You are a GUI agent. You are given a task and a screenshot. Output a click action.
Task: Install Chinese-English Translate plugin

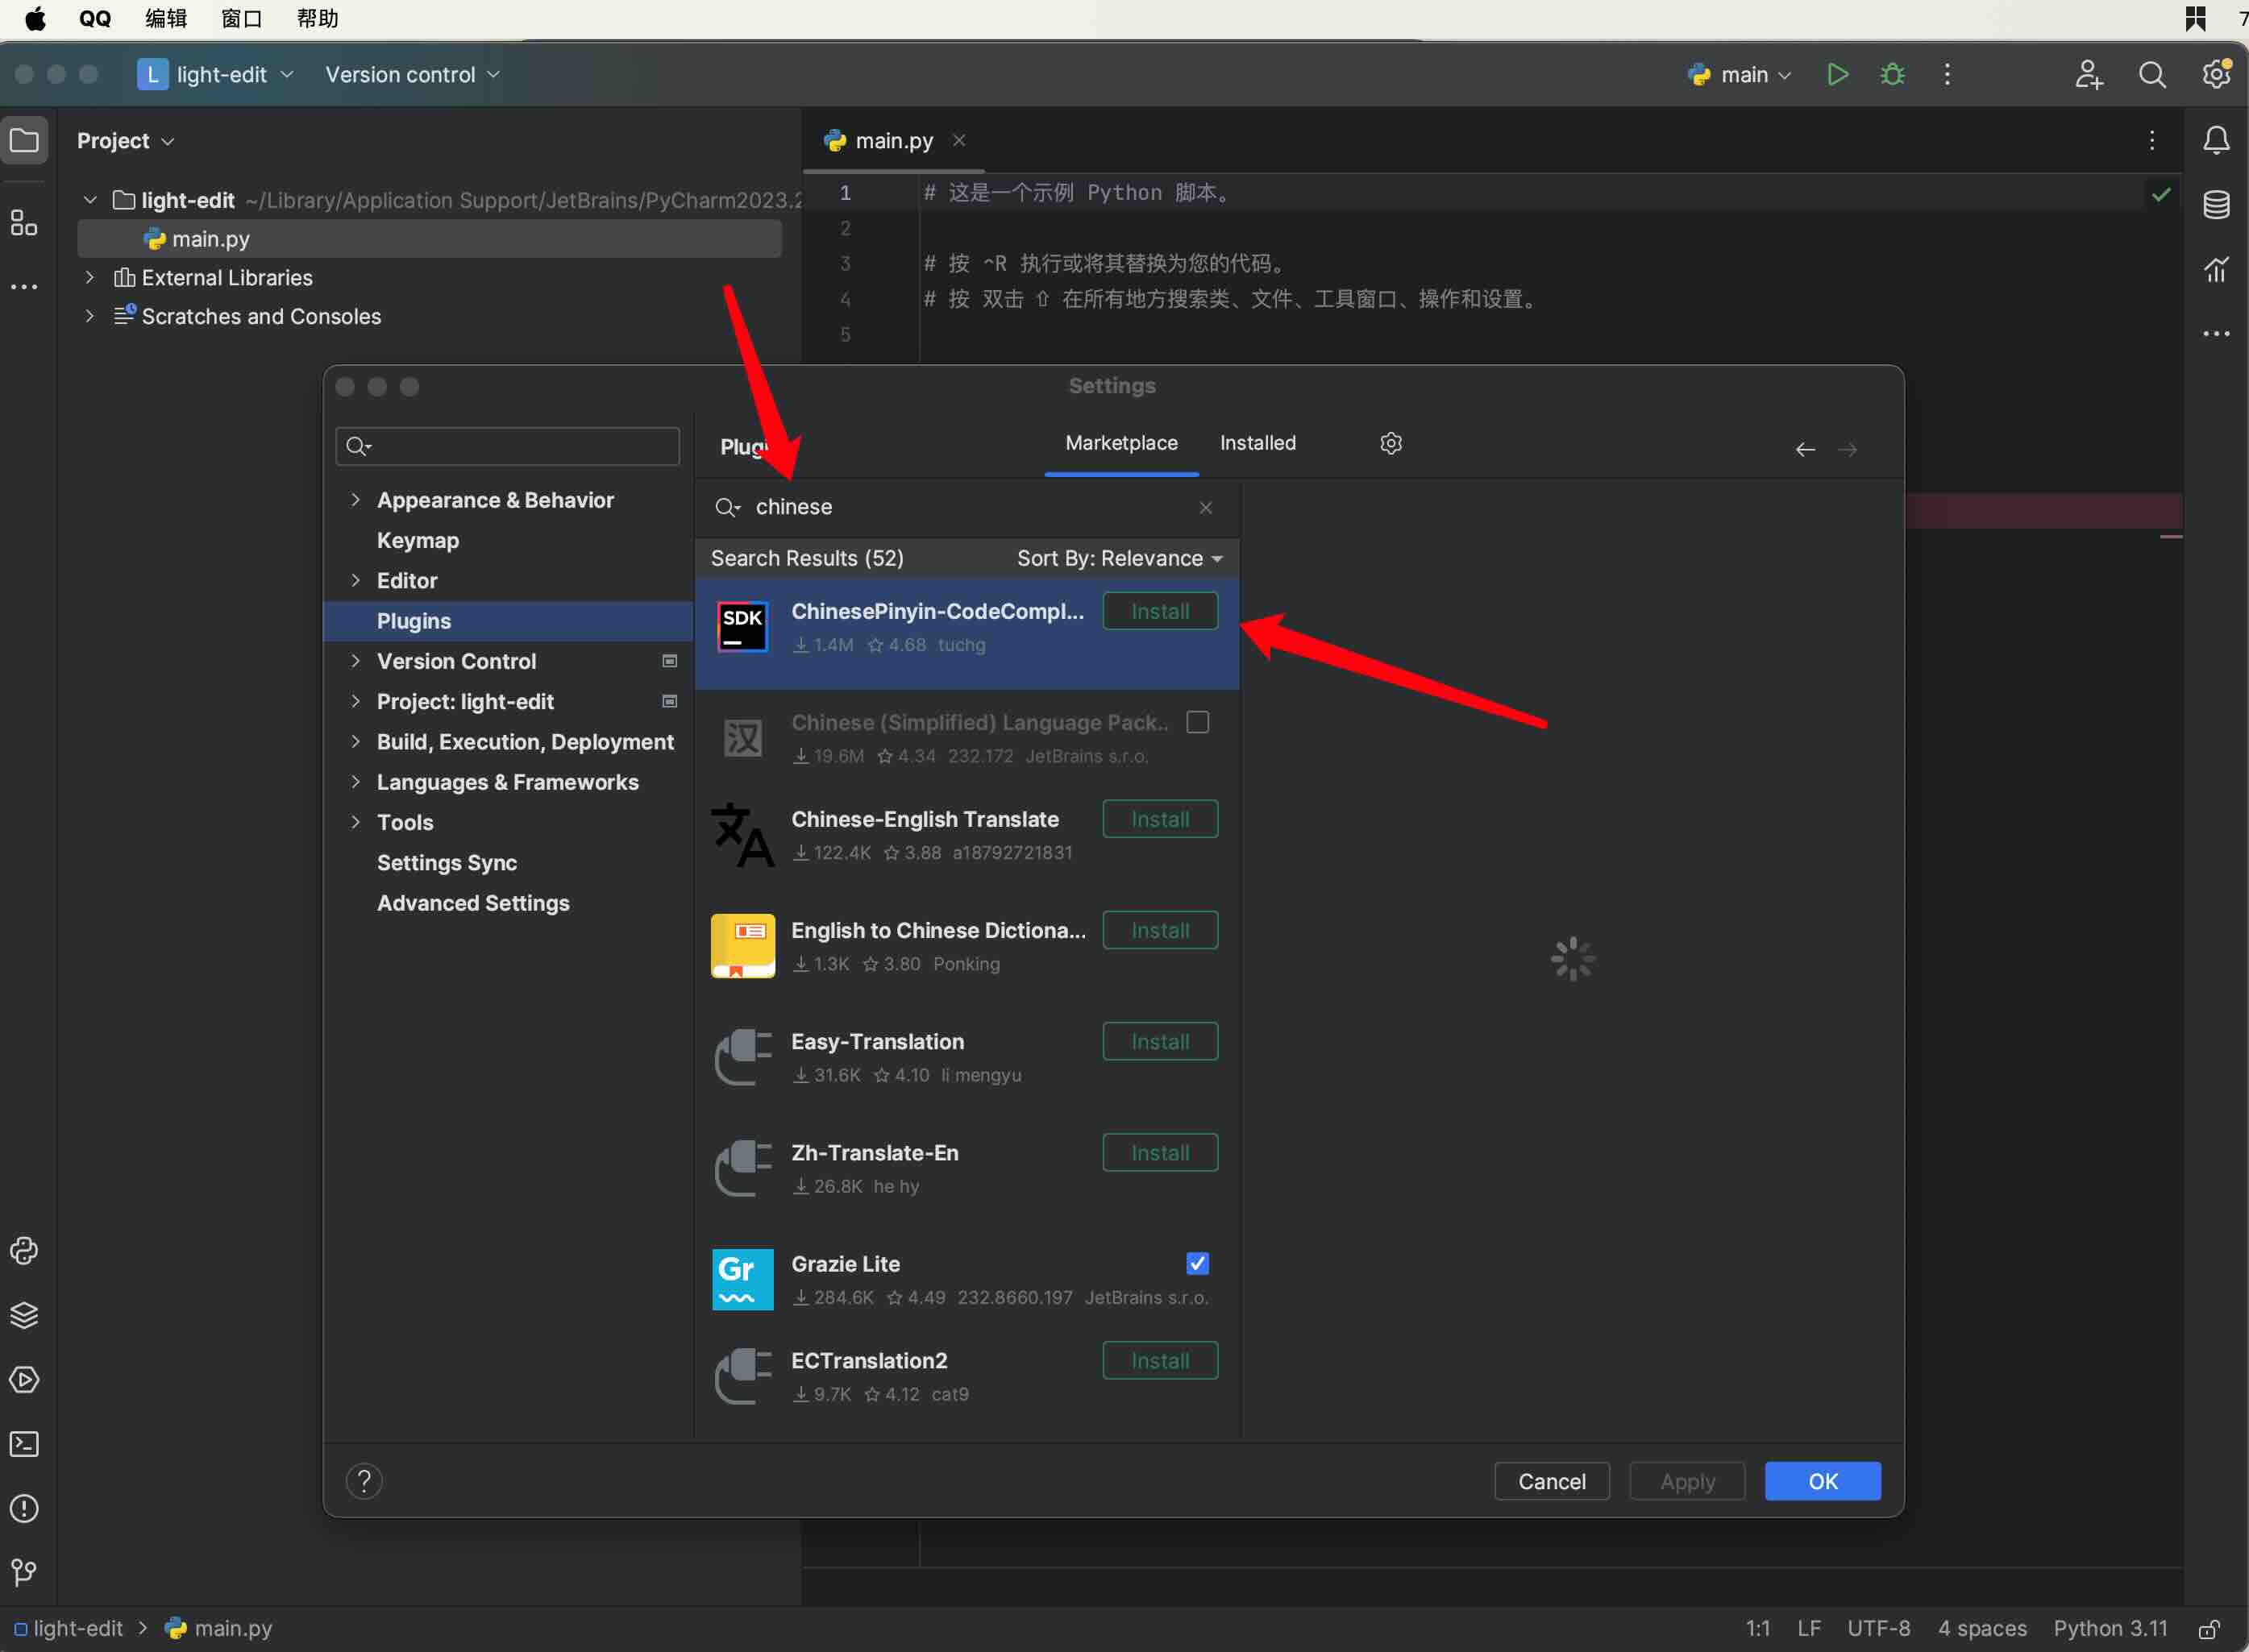tap(1160, 820)
